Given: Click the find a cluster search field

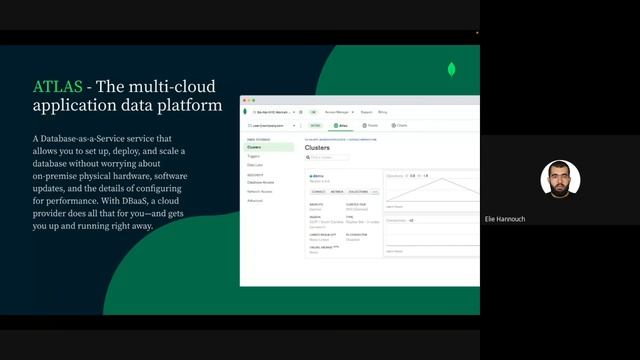Looking at the screenshot, I should (327, 157).
